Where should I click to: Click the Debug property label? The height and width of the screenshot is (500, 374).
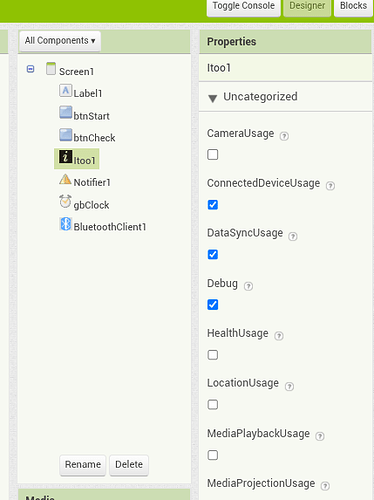(222, 283)
